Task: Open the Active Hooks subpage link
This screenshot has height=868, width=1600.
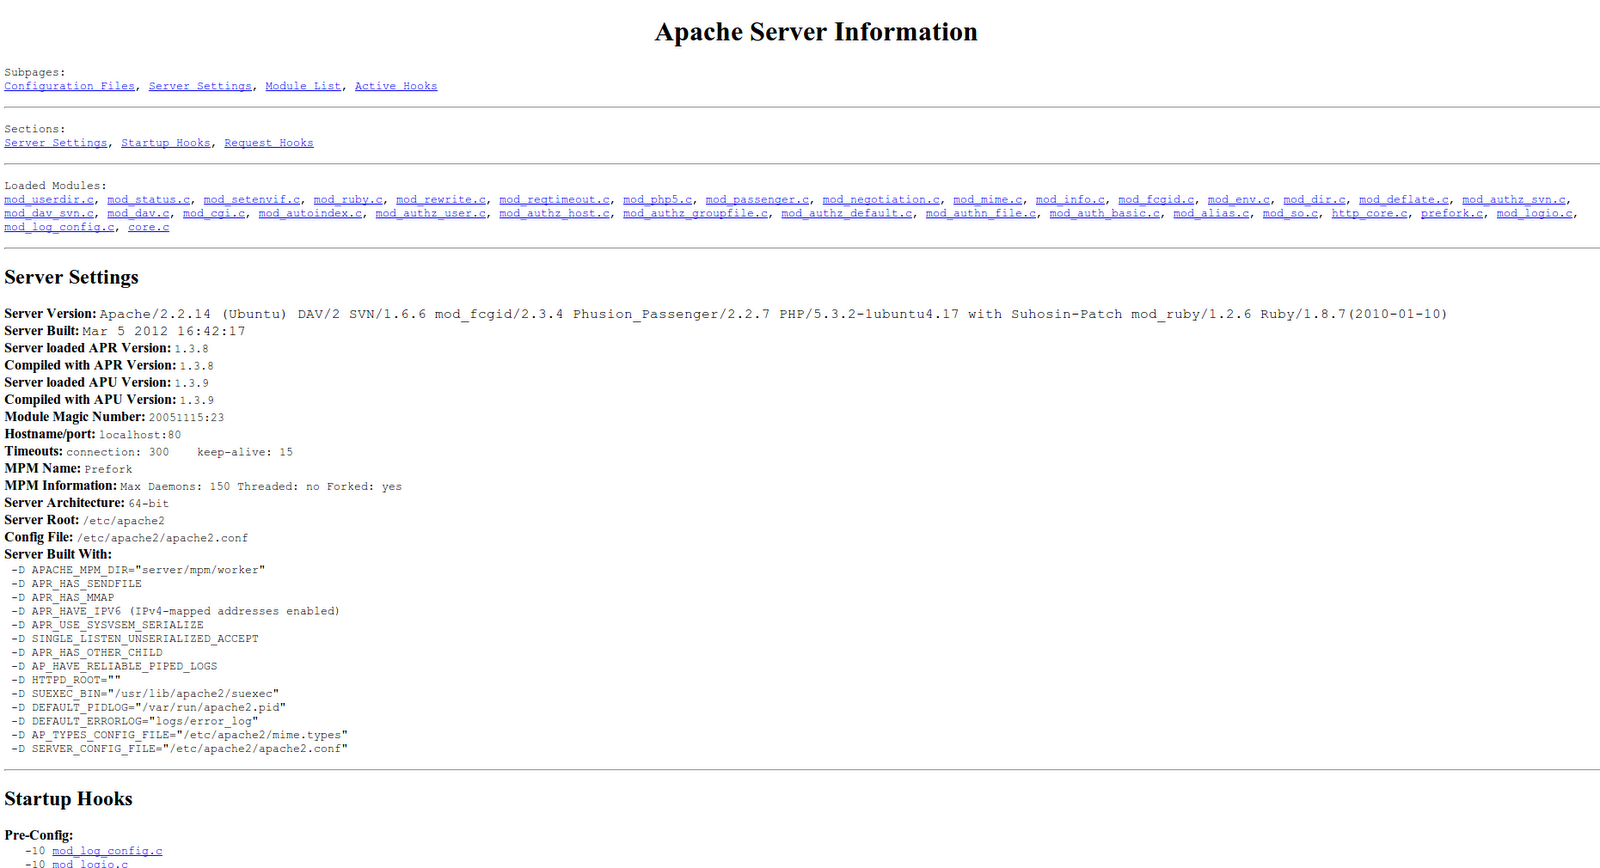Action: [x=396, y=86]
